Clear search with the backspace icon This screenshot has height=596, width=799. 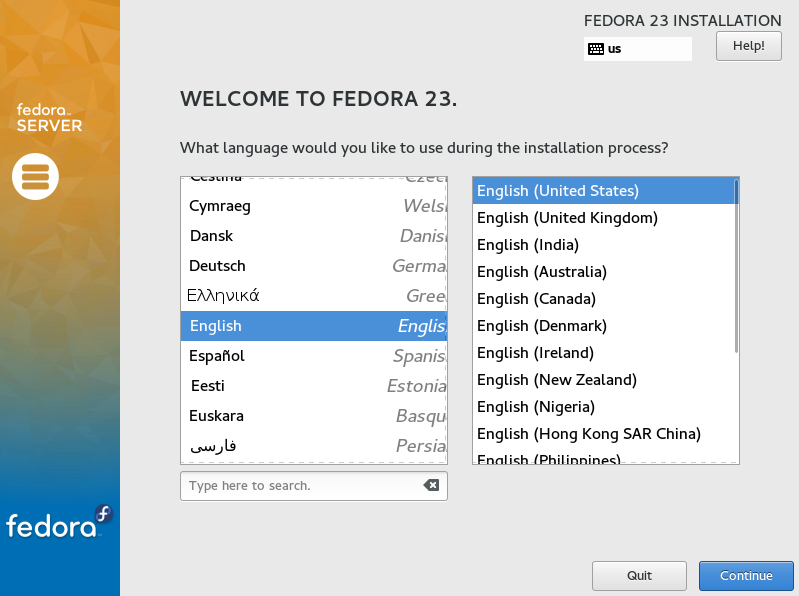[x=431, y=485]
